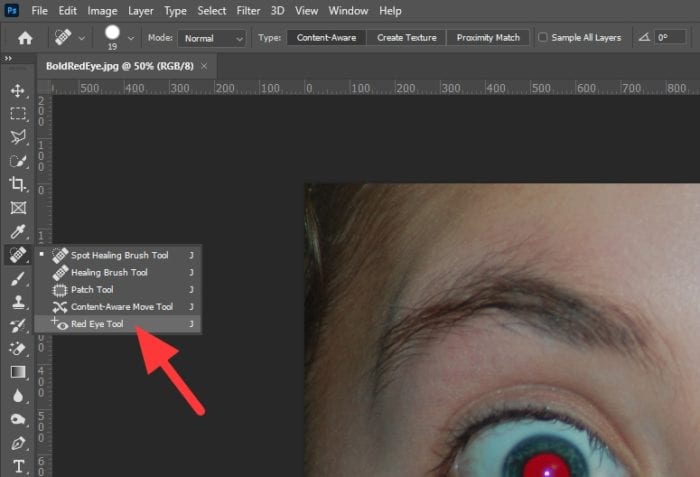The height and width of the screenshot is (477, 700).
Task: Select the Eraser tool
Action: 18,349
